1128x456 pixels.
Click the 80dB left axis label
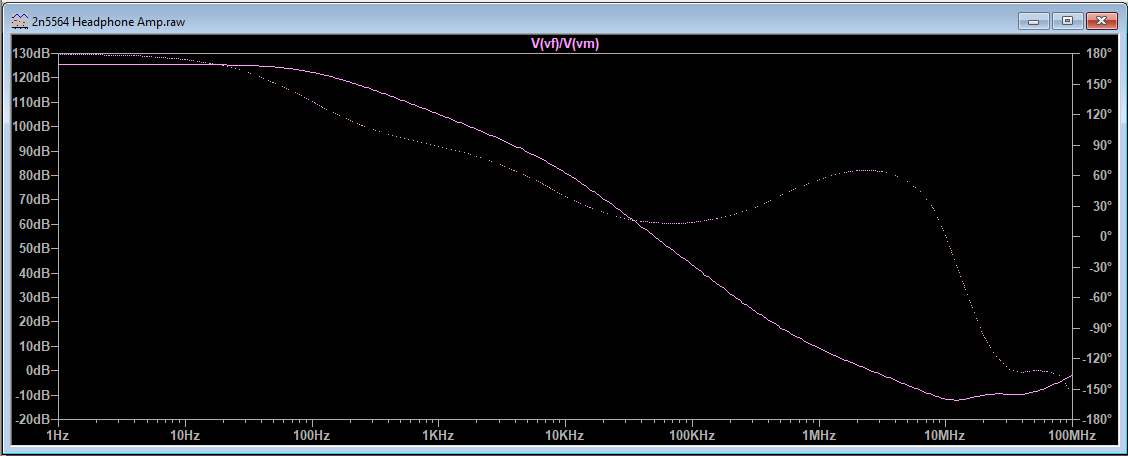coord(34,175)
